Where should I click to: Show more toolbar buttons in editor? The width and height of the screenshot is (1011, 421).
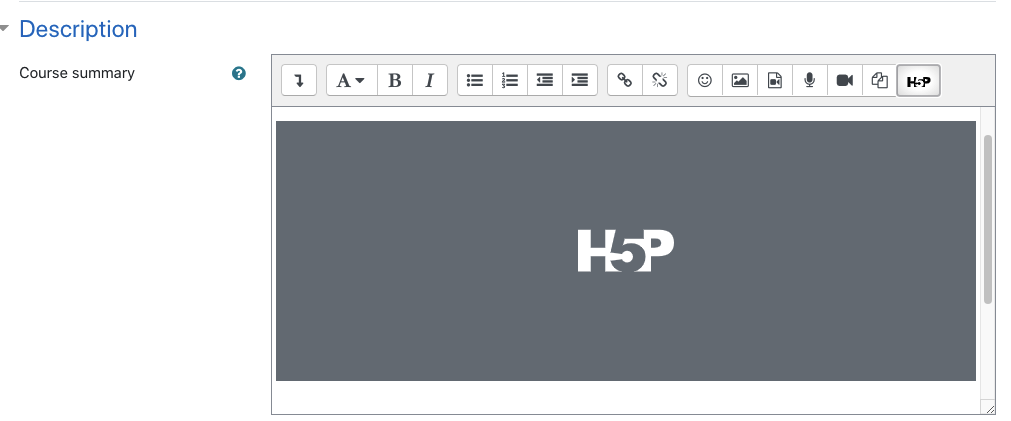[299, 81]
